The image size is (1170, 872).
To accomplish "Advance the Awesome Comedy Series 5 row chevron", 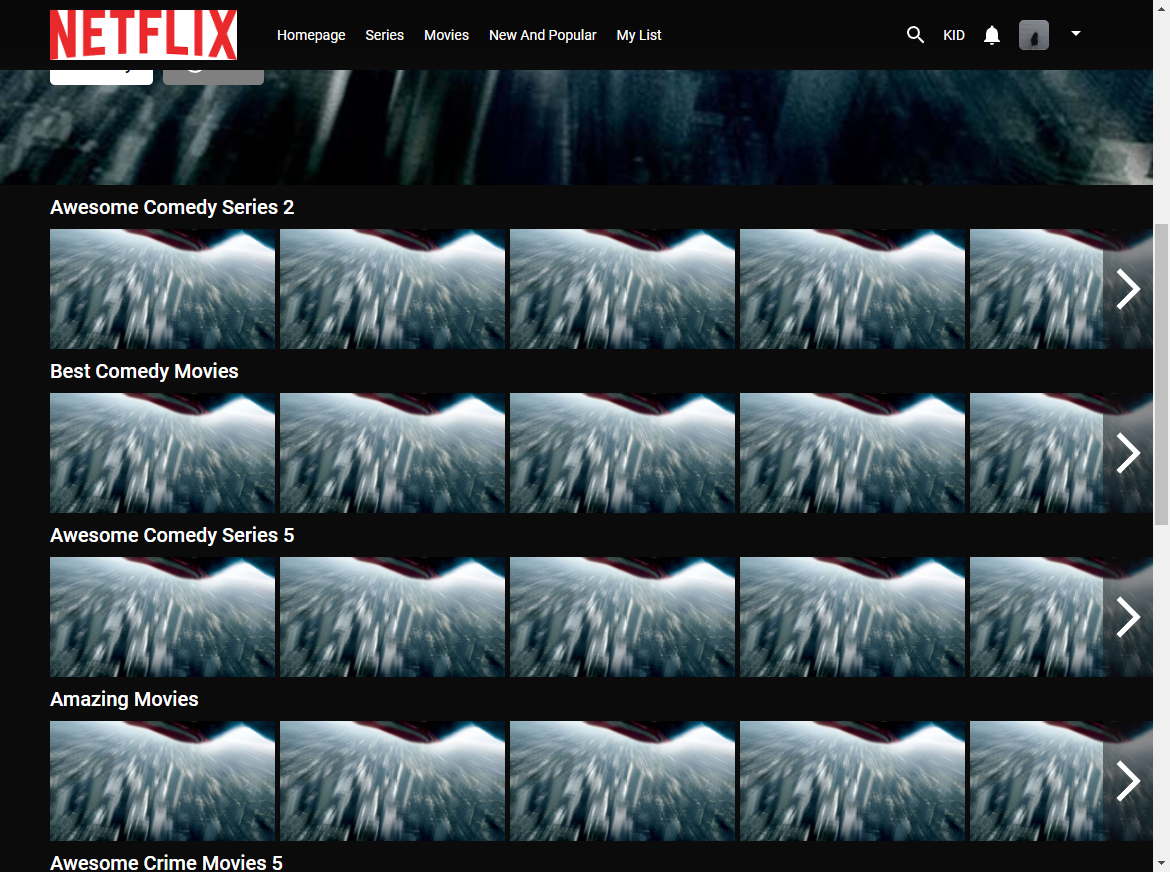I will point(1128,617).
